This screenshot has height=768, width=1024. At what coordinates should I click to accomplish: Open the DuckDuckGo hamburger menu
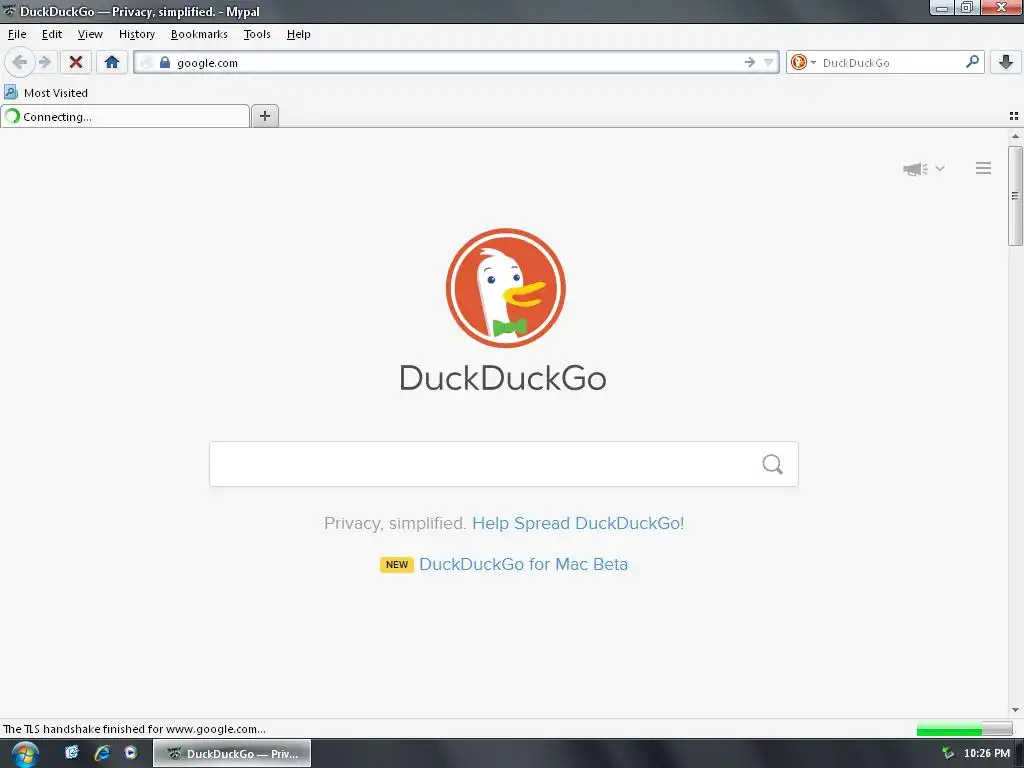[984, 168]
